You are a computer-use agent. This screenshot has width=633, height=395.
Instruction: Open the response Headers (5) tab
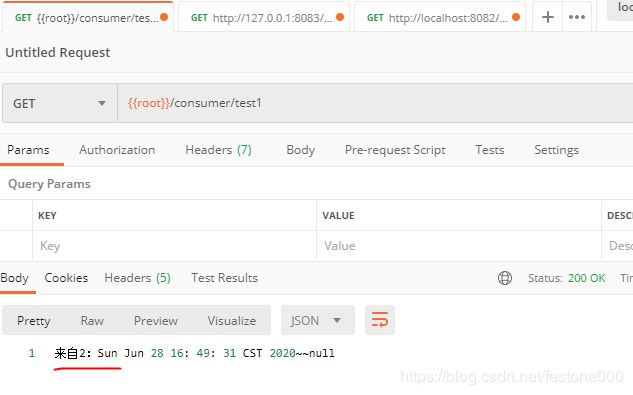[137, 278]
